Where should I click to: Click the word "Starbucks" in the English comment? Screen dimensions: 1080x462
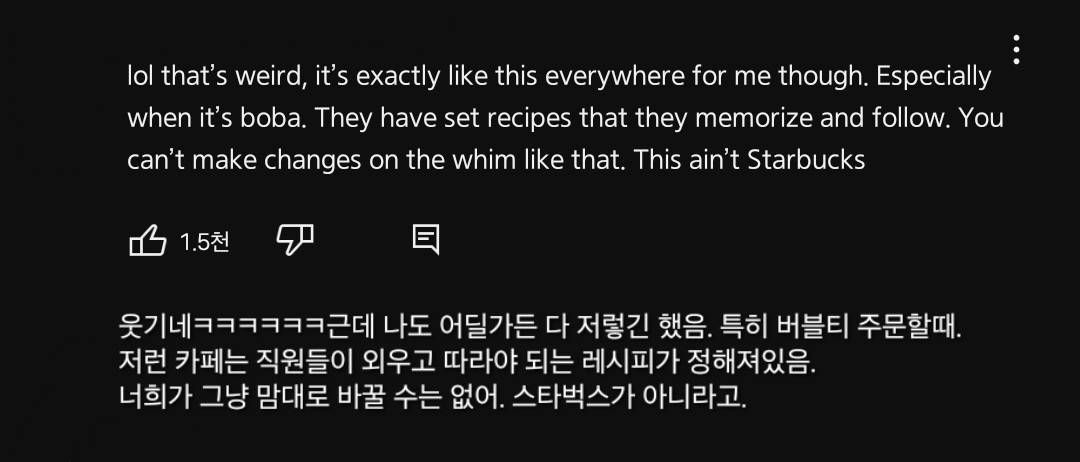click(x=806, y=160)
